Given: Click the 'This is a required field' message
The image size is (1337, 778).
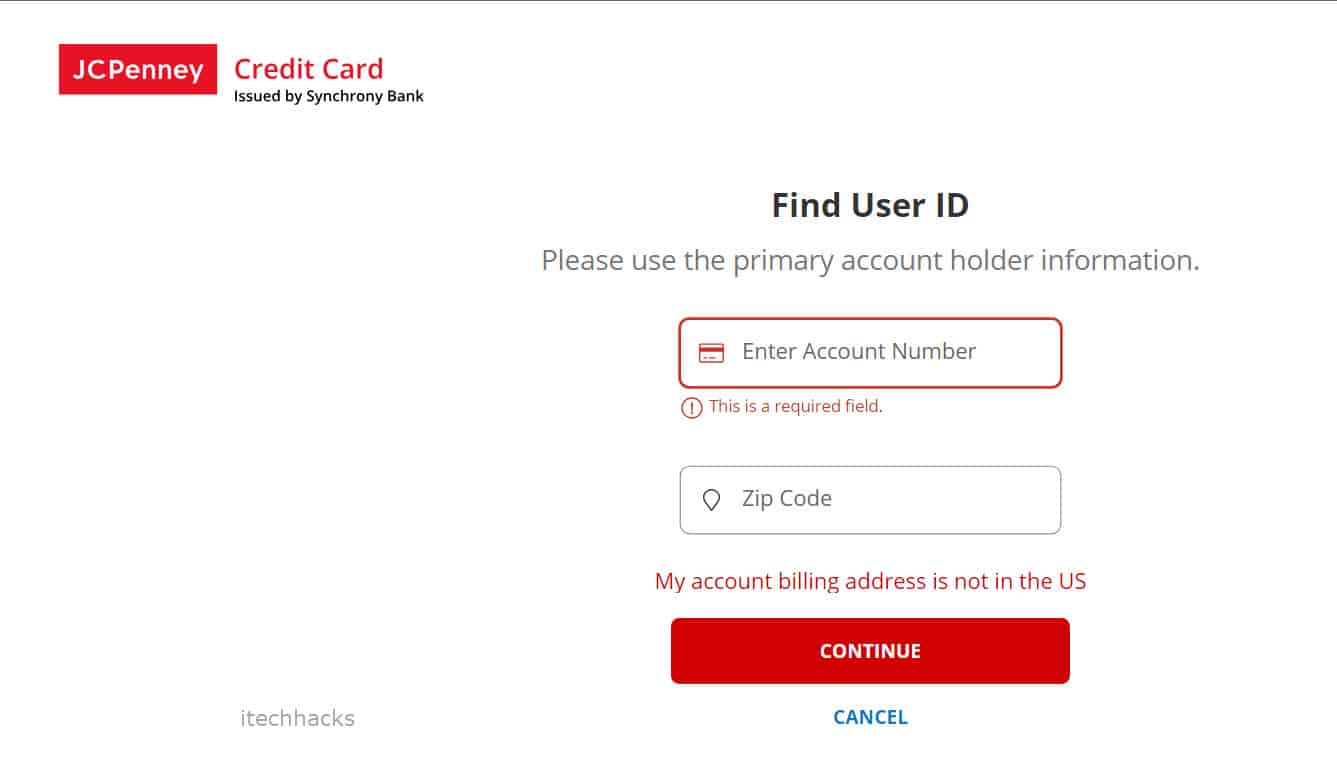Looking at the screenshot, I should (795, 407).
